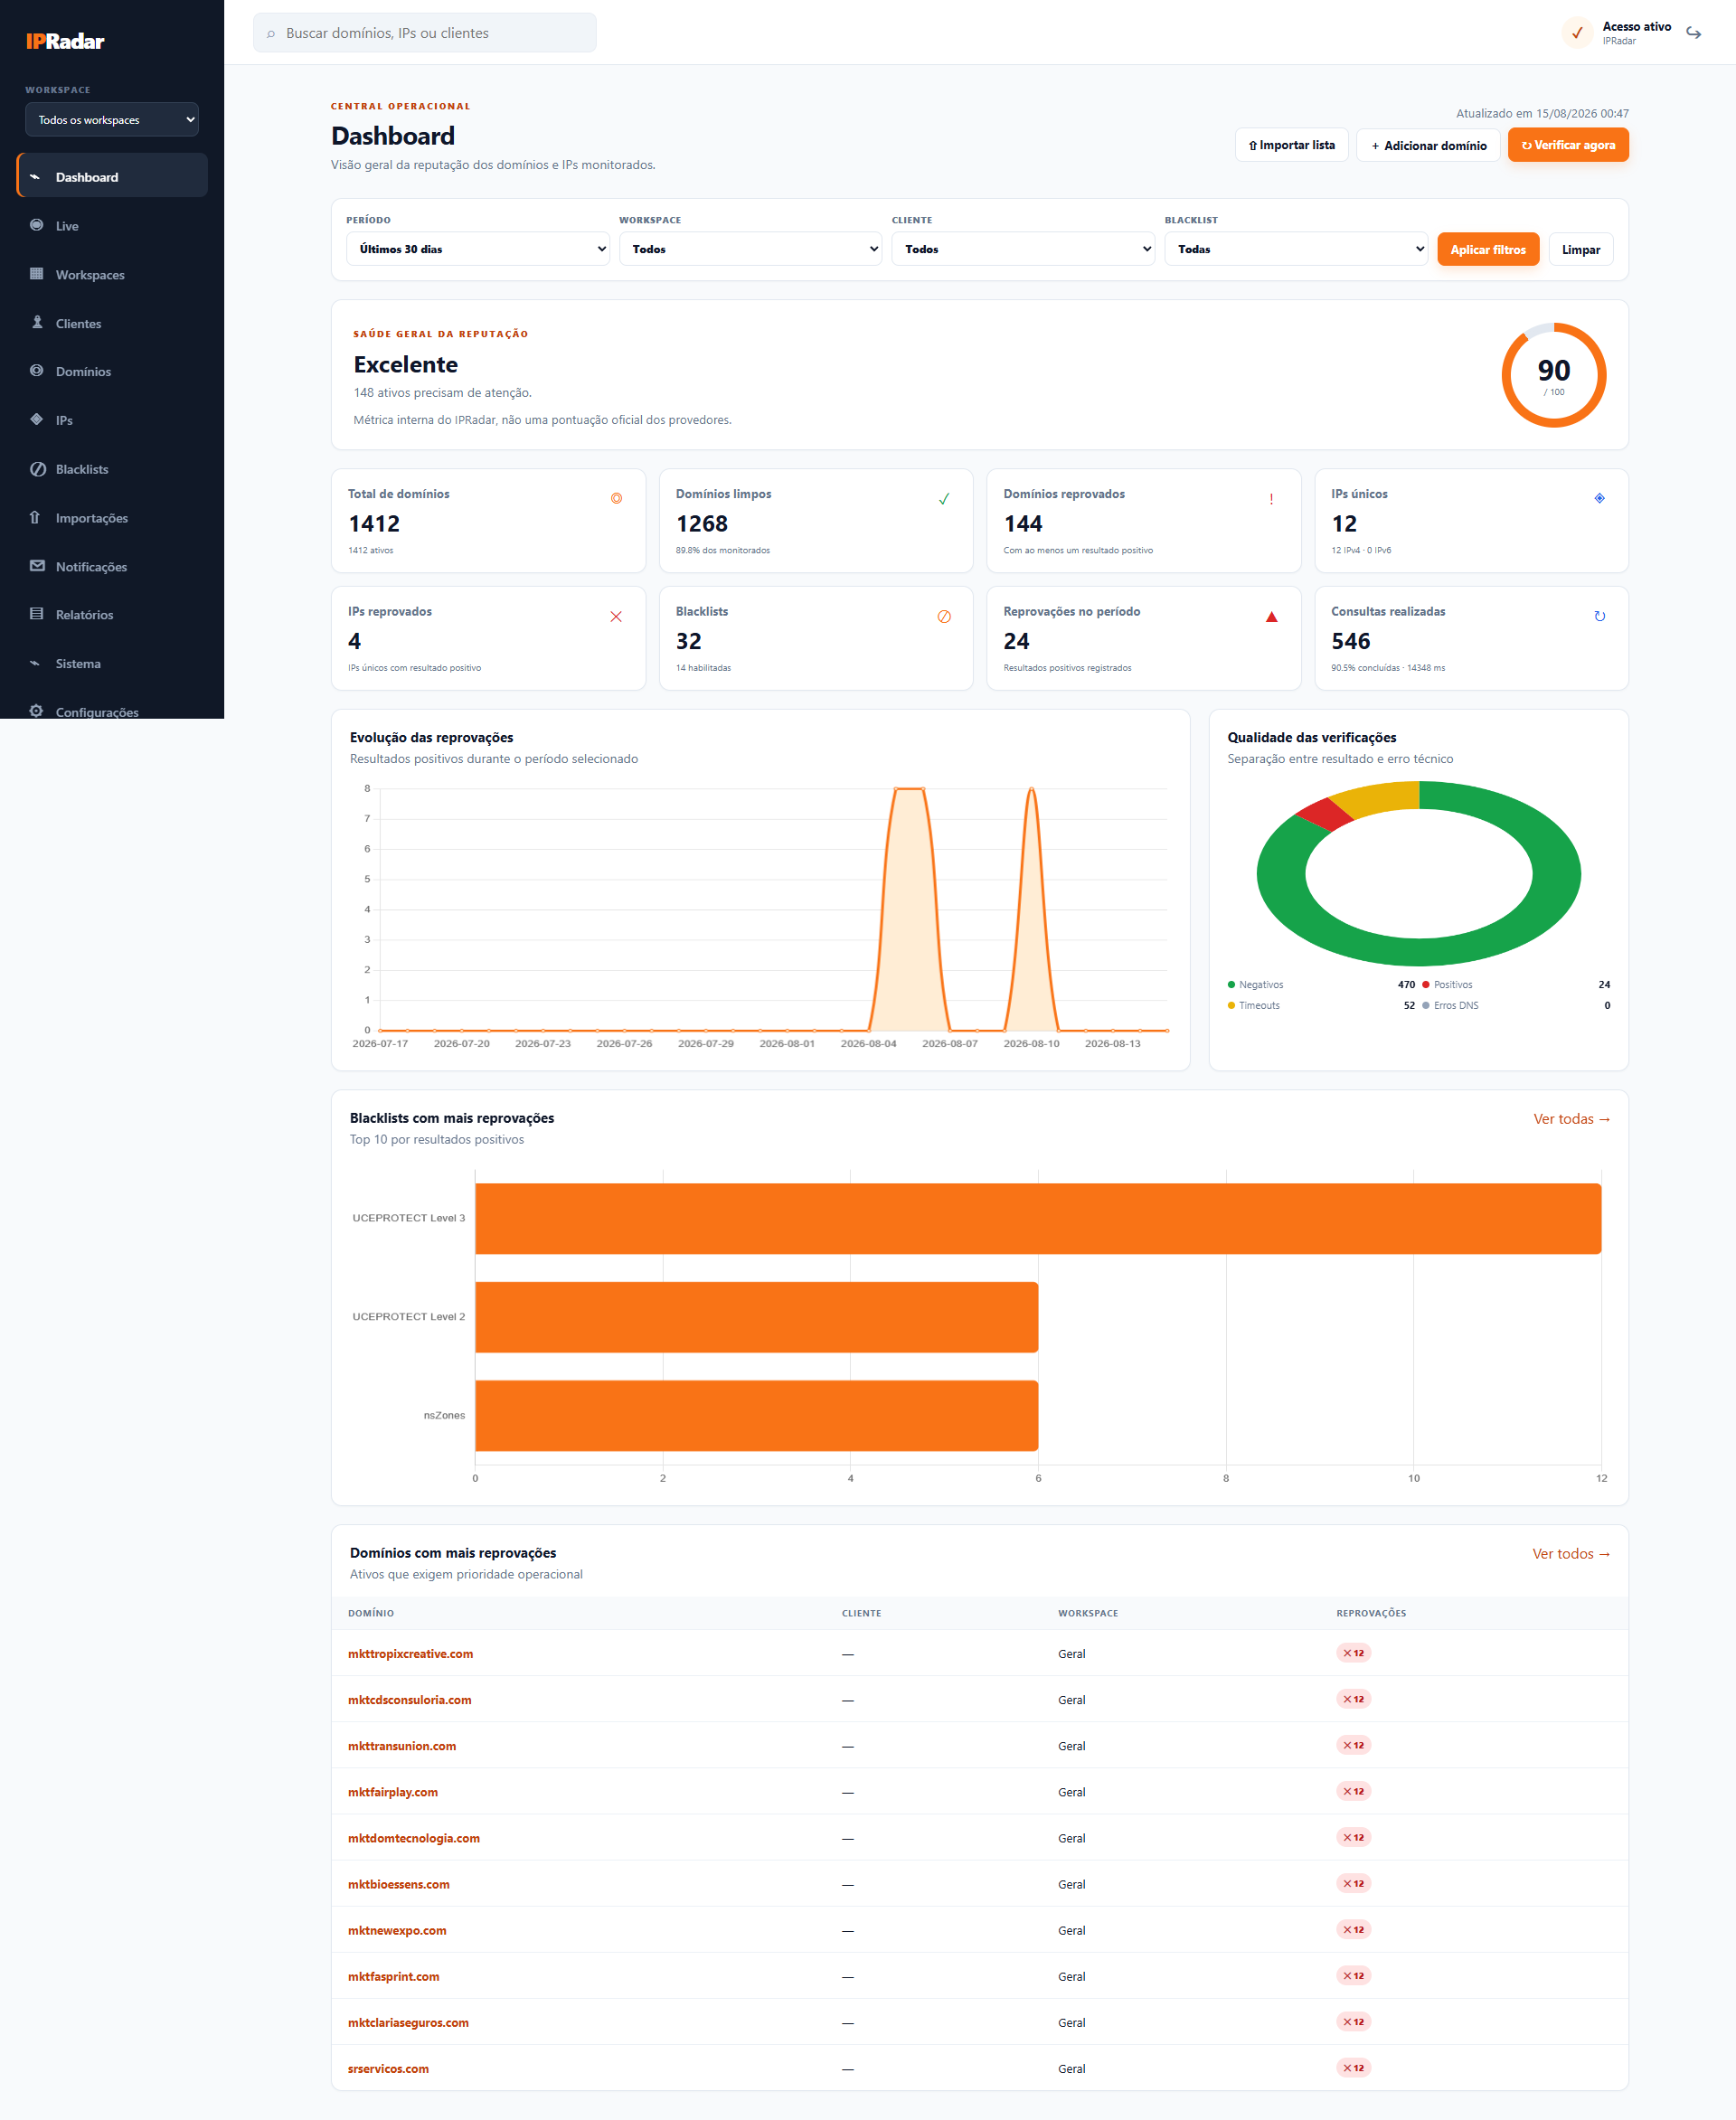Click the 90 of 100 reputation score gauge
This screenshot has height=2120, width=1736.
click(x=1553, y=375)
